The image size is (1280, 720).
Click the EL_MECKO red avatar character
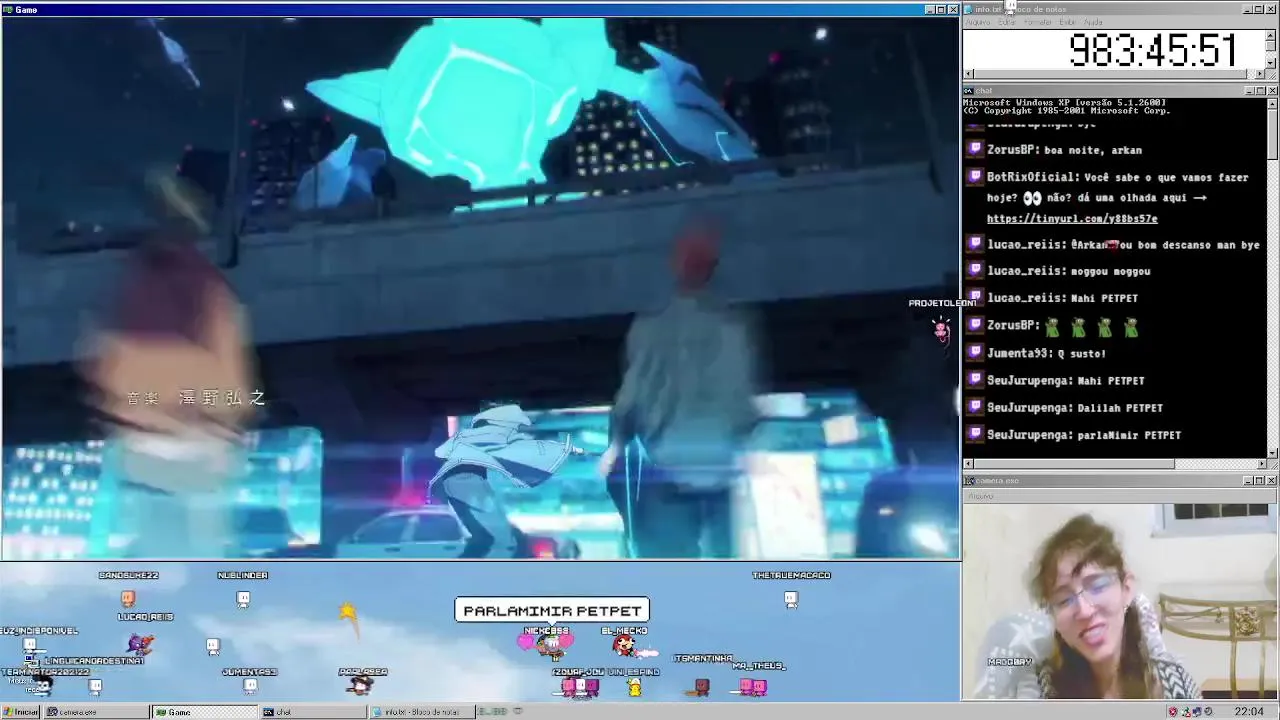625,645
